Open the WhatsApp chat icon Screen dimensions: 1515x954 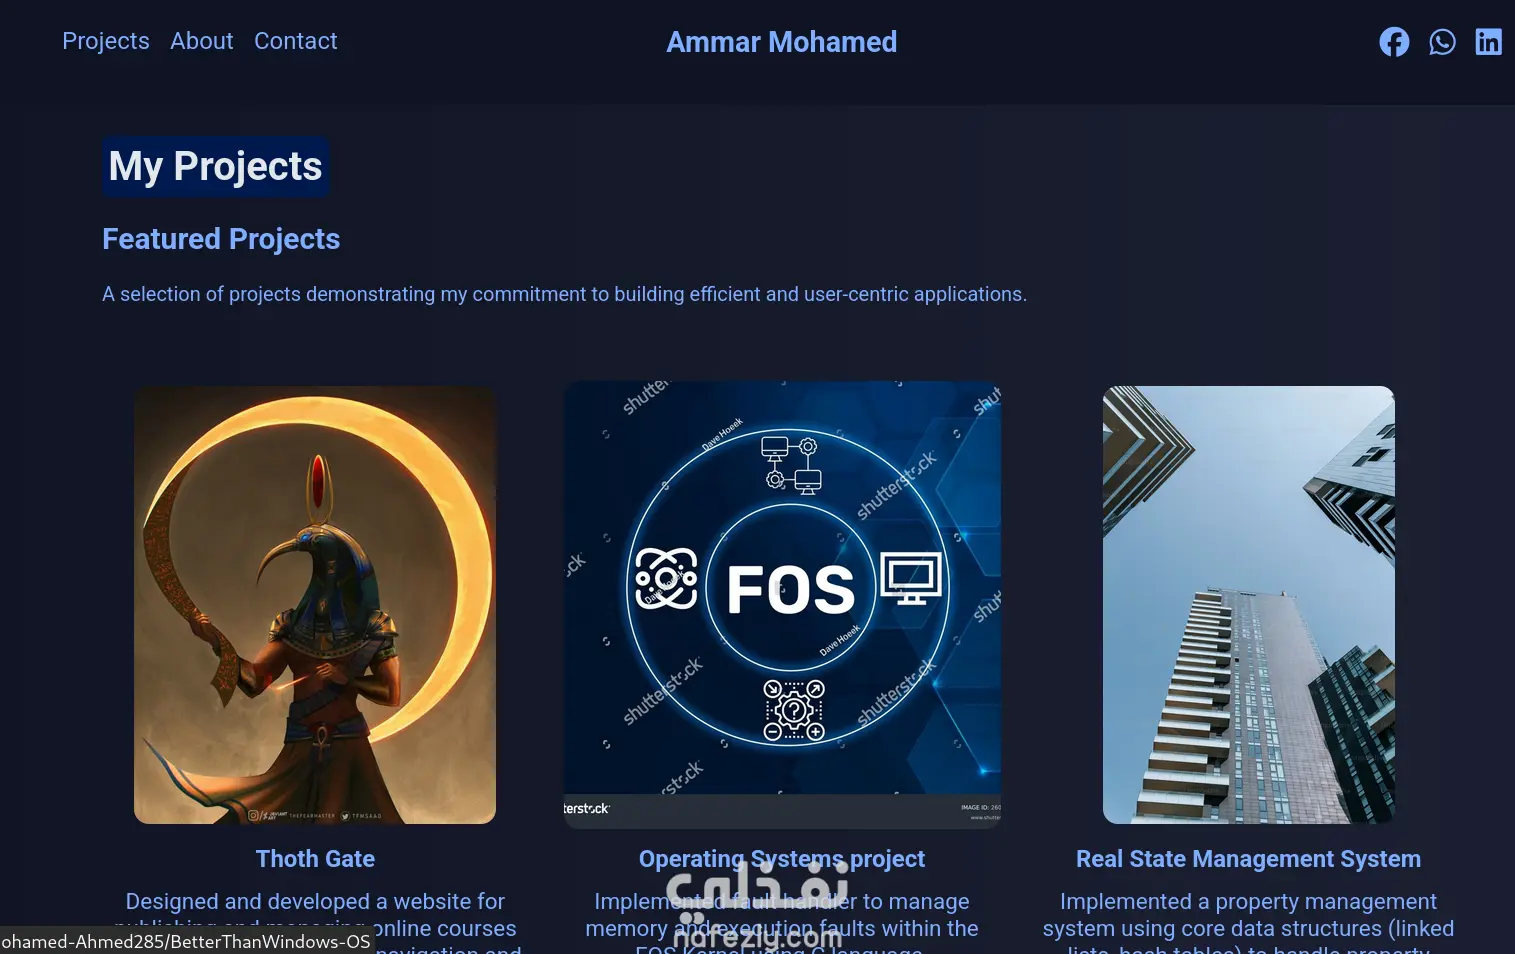1442,42
